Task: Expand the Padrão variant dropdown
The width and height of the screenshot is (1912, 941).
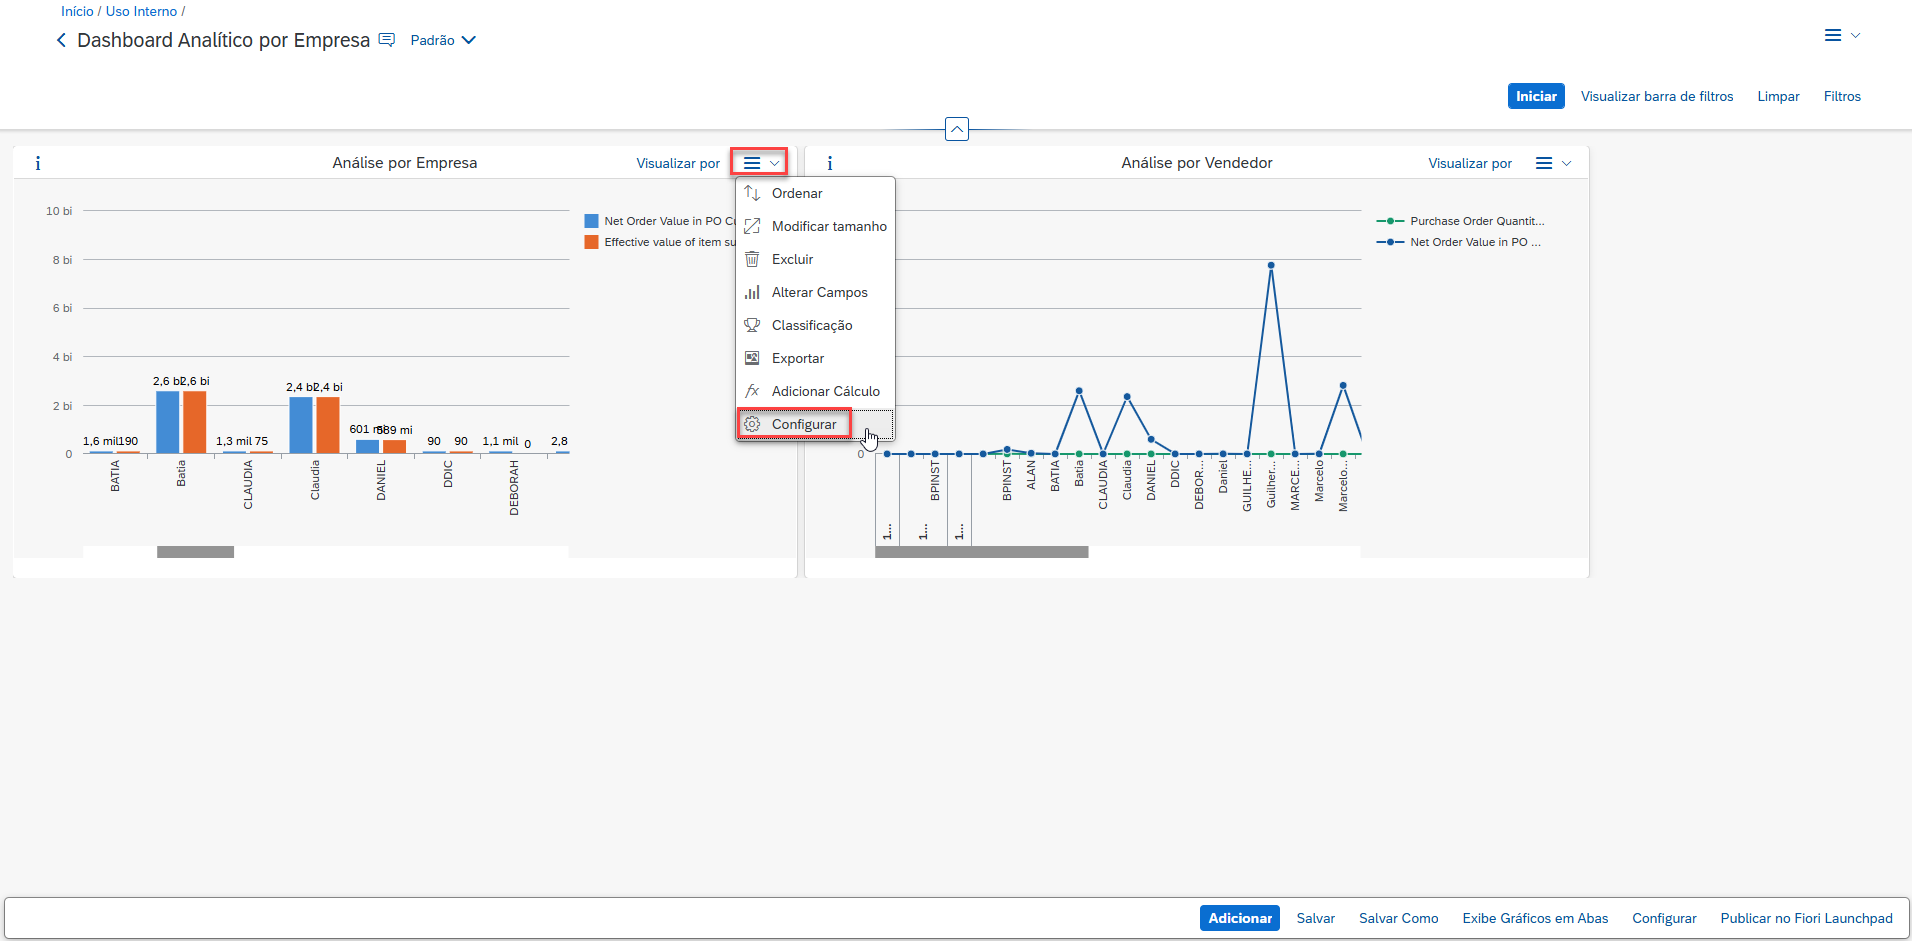Action: (443, 40)
